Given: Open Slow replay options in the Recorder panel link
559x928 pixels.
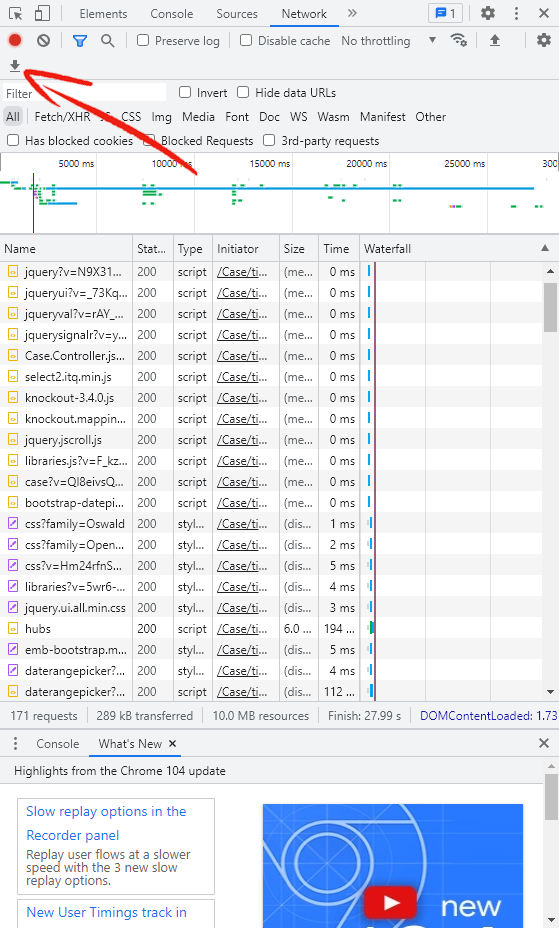Looking at the screenshot, I should coord(106,823).
